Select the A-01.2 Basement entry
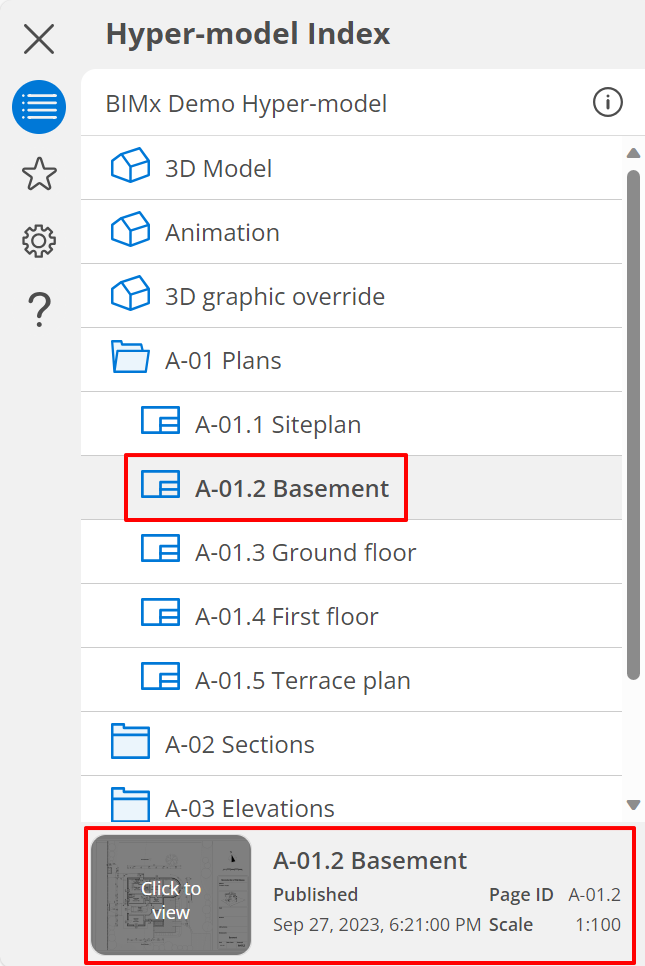The image size is (645, 966). pos(291,489)
